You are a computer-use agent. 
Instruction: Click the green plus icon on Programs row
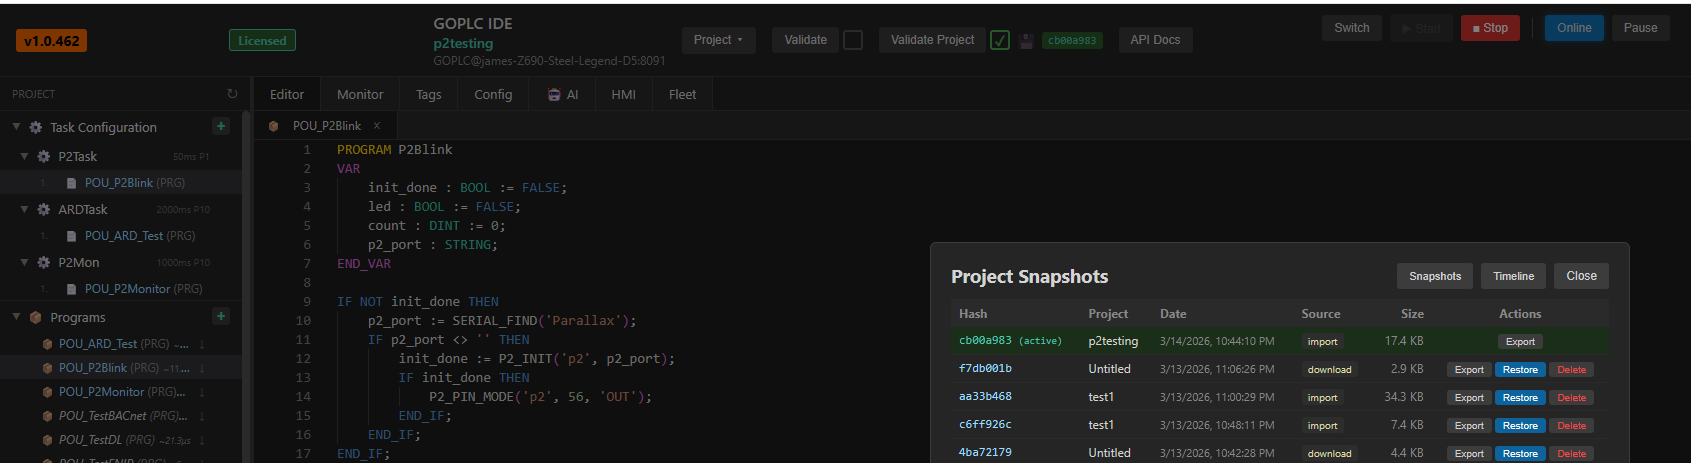221,316
